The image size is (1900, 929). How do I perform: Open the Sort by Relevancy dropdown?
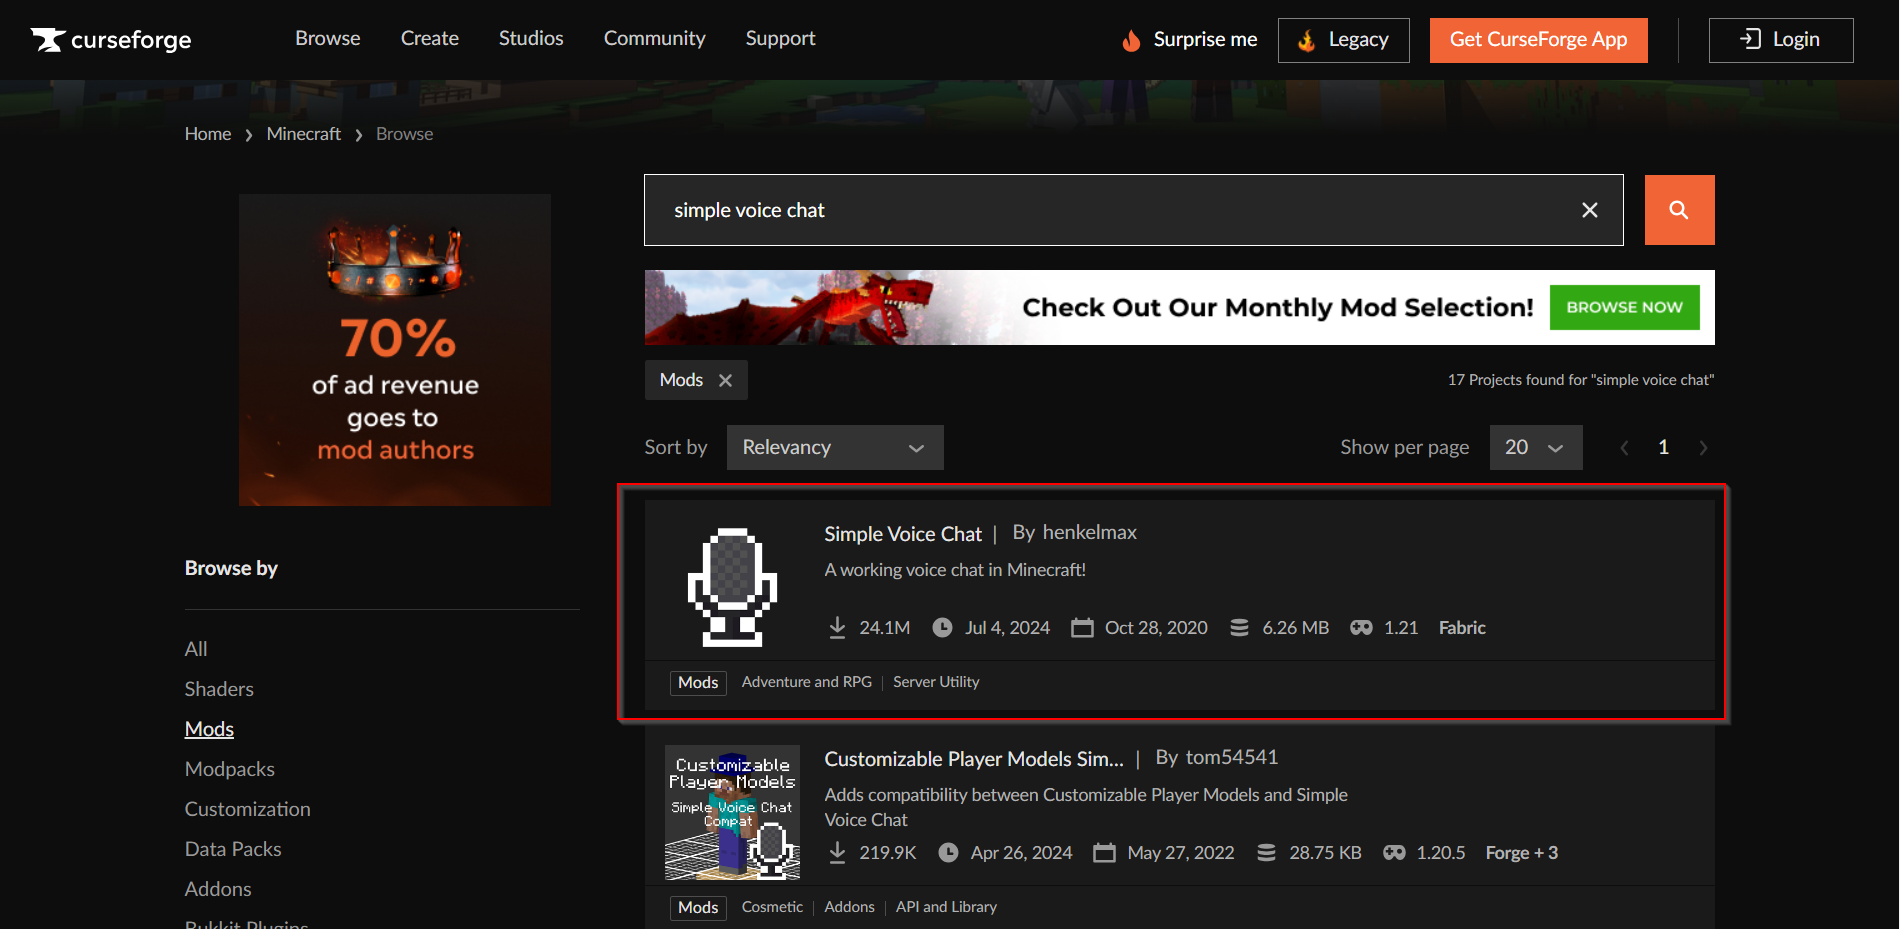pos(835,447)
